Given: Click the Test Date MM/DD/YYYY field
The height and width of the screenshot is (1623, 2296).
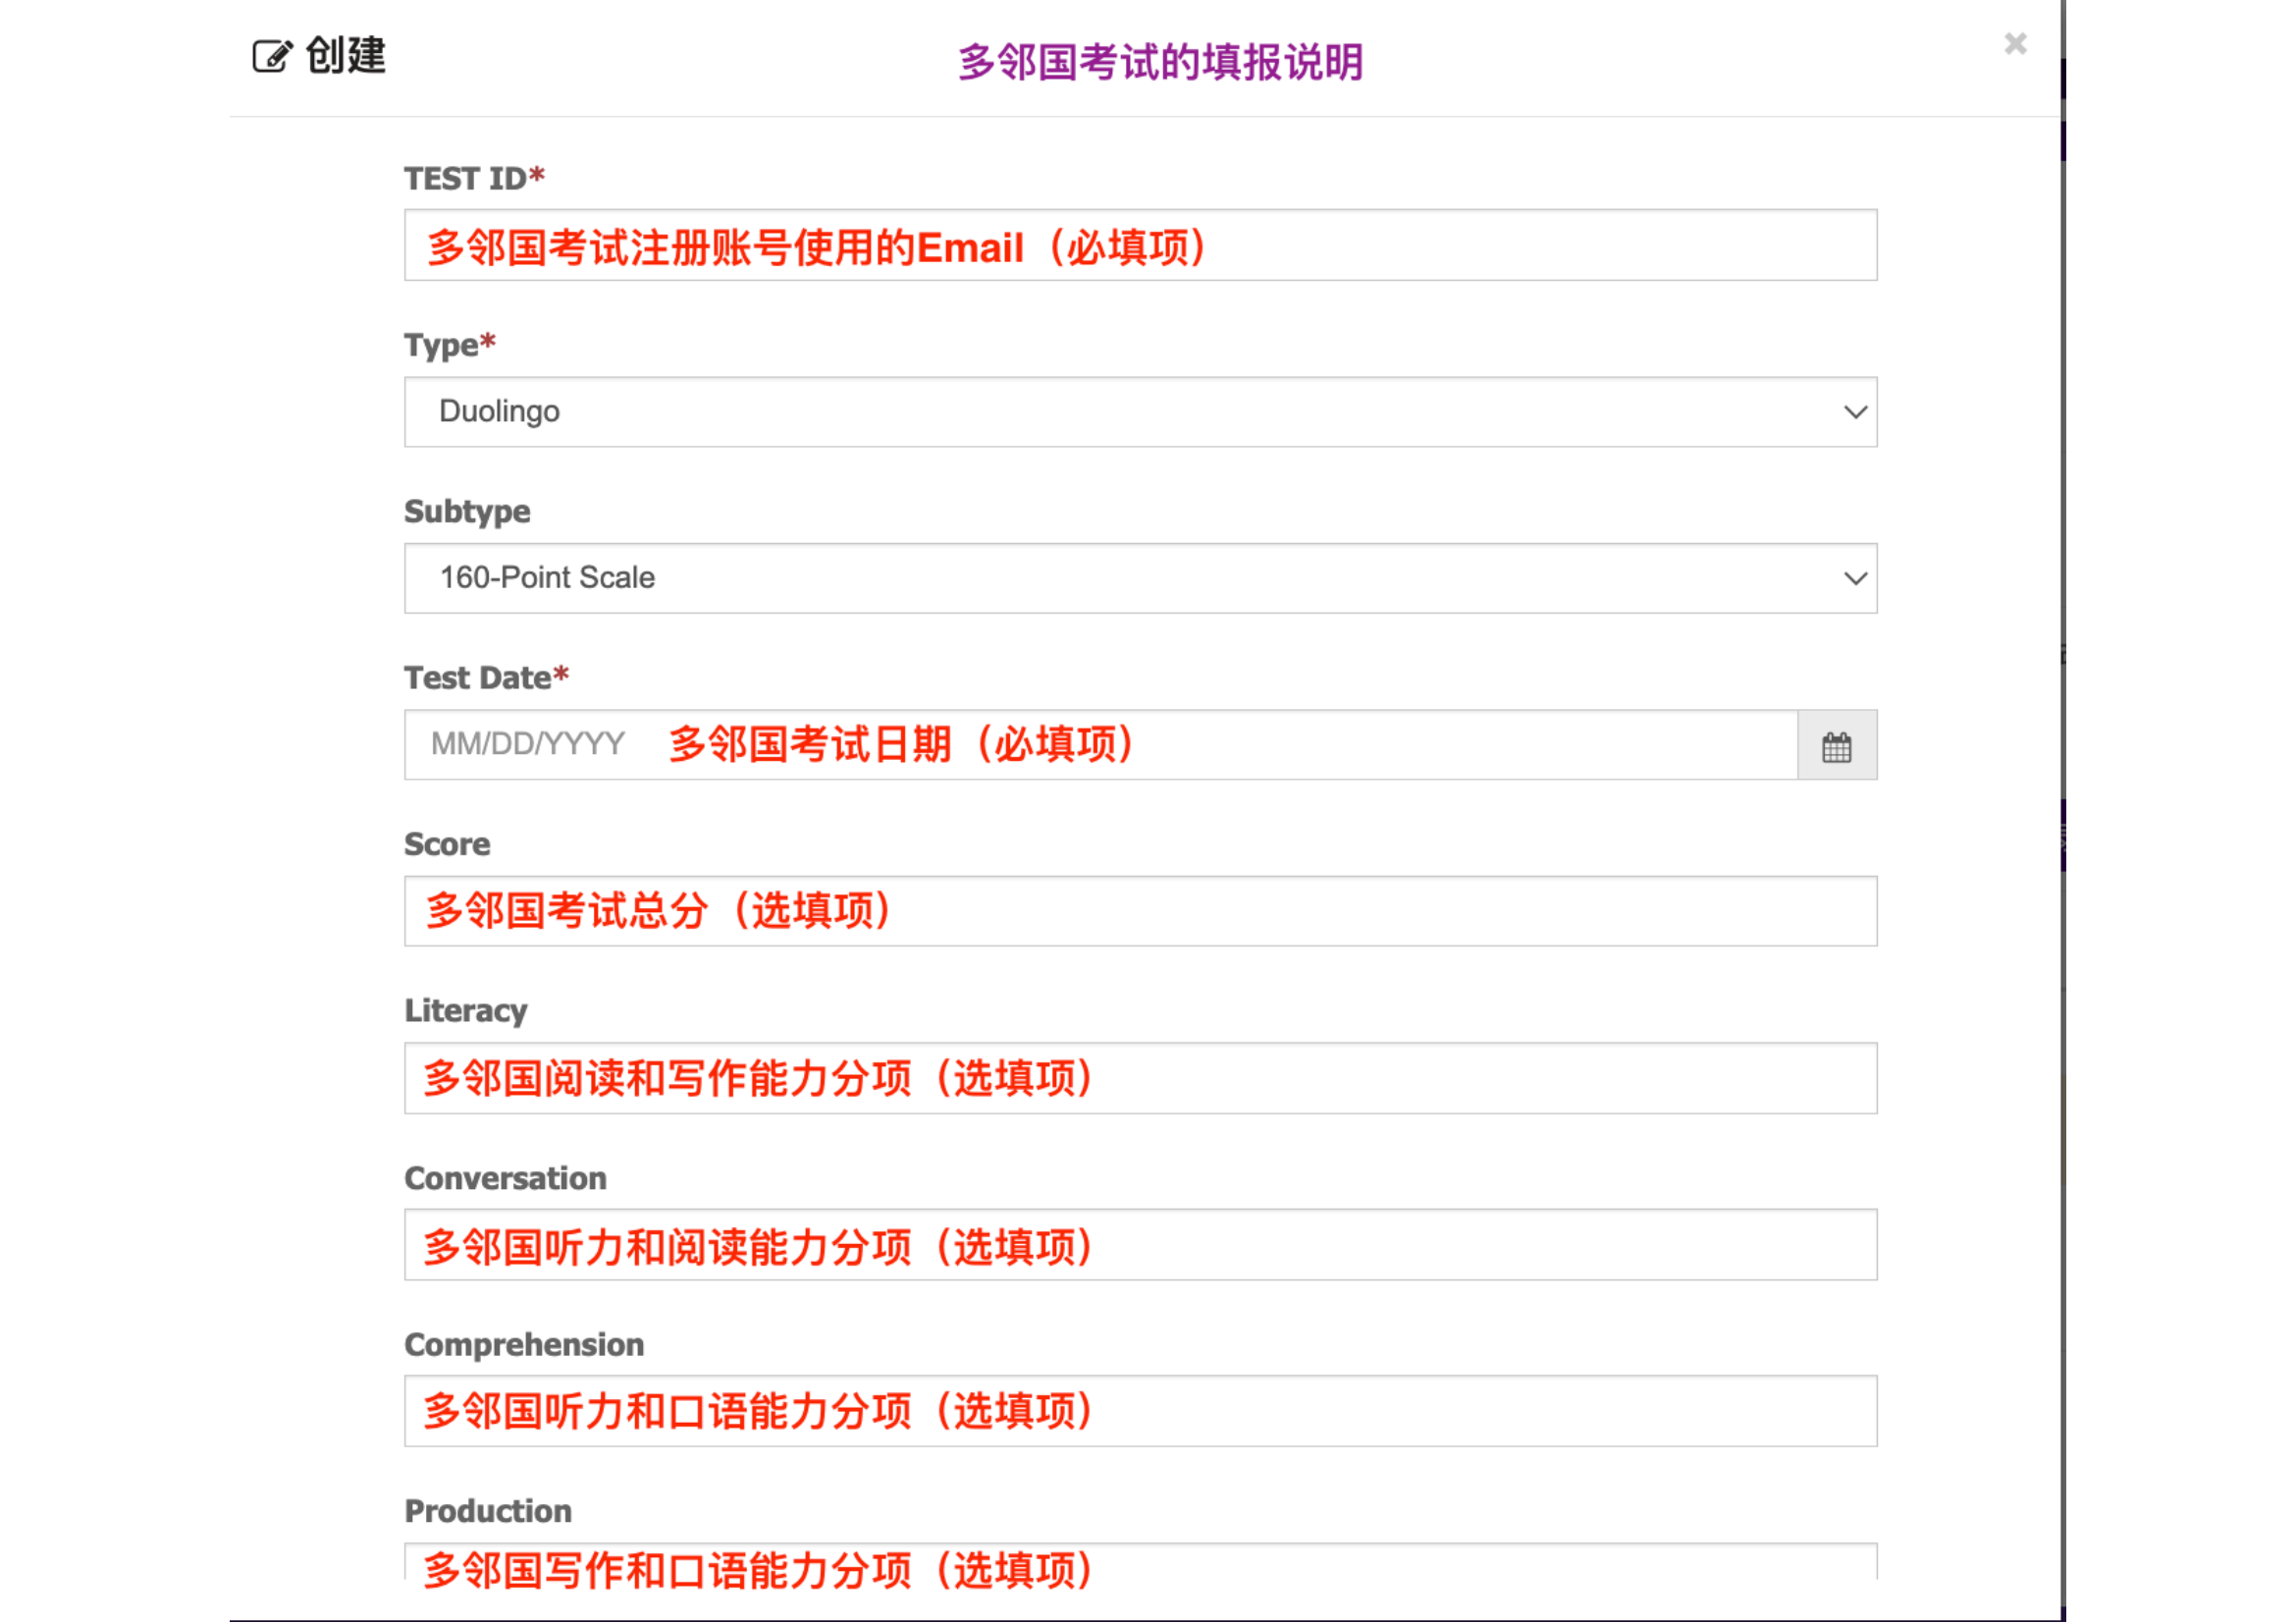Looking at the screenshot, I should 1101,746.
